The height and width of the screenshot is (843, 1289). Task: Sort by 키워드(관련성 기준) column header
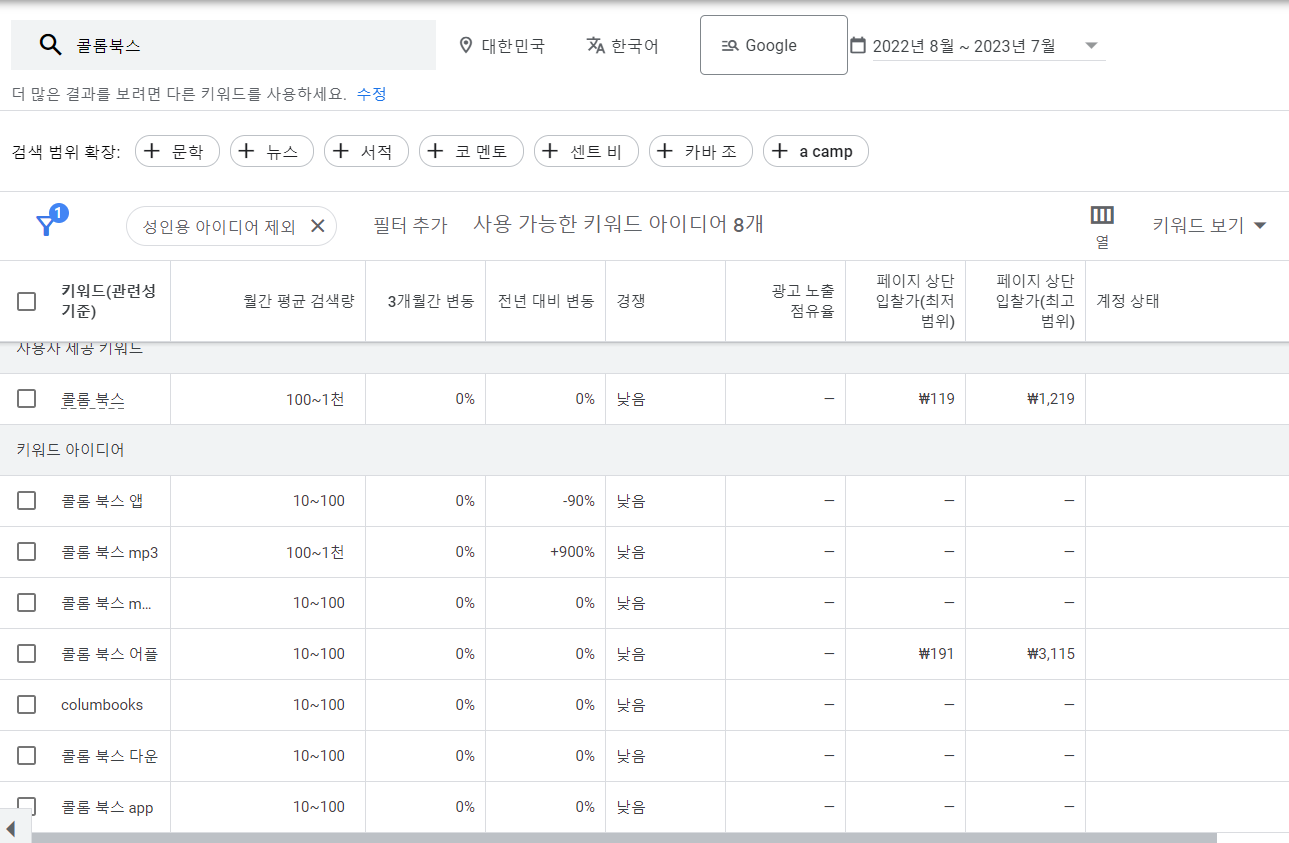[x=108, y=301]
